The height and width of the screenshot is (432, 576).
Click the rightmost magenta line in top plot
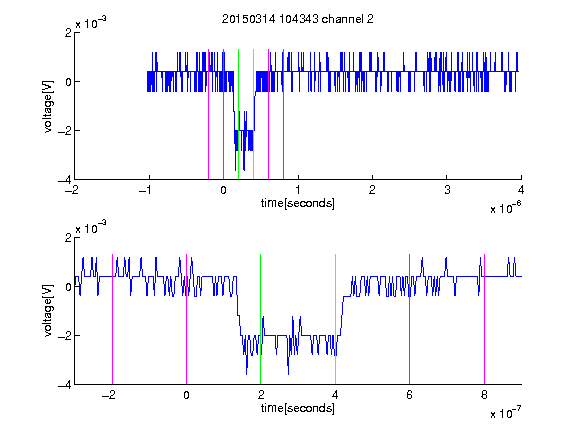tap(283, 114)
